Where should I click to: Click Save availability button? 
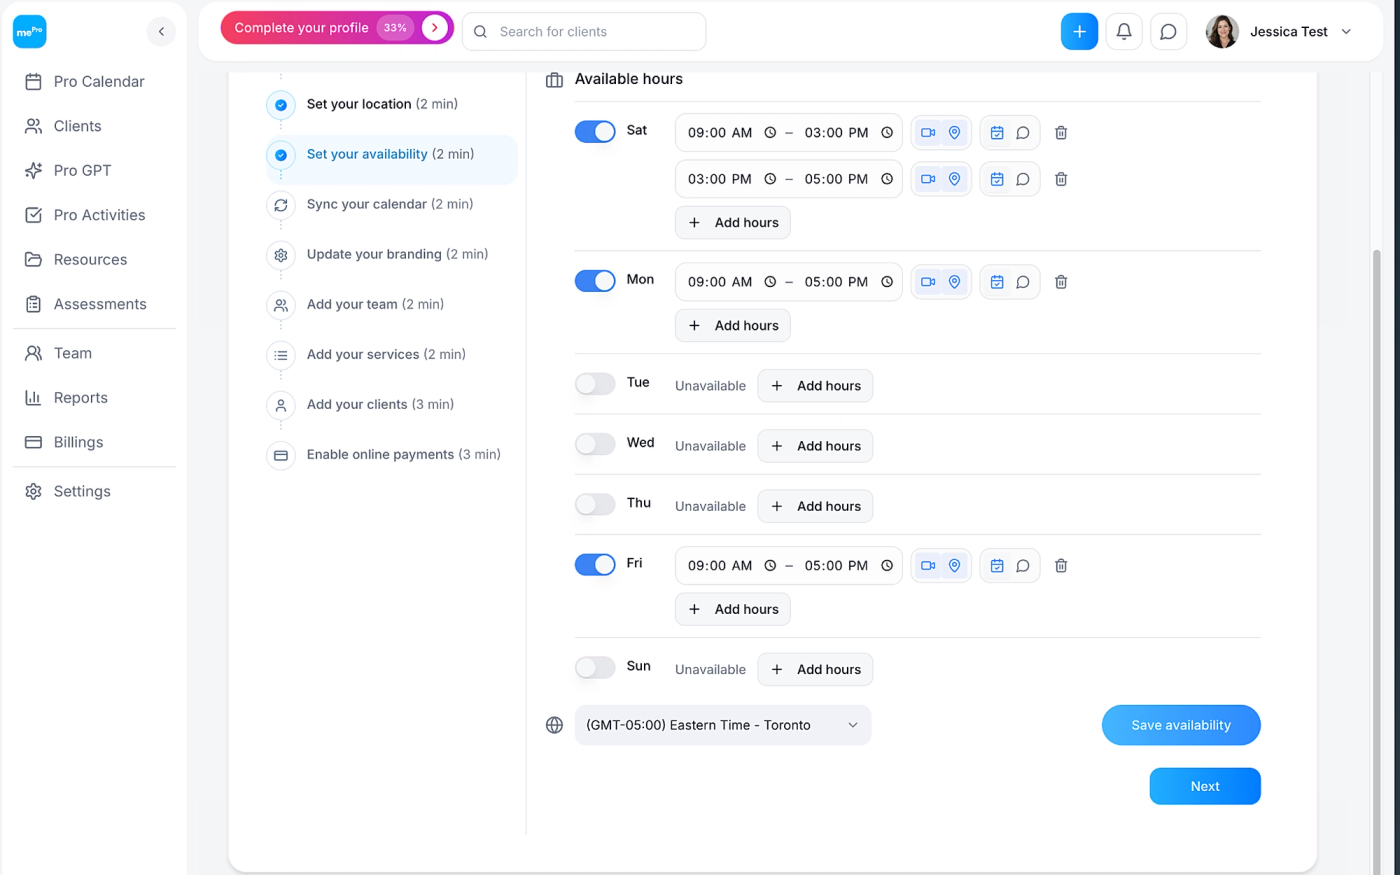coord(1181,725)
